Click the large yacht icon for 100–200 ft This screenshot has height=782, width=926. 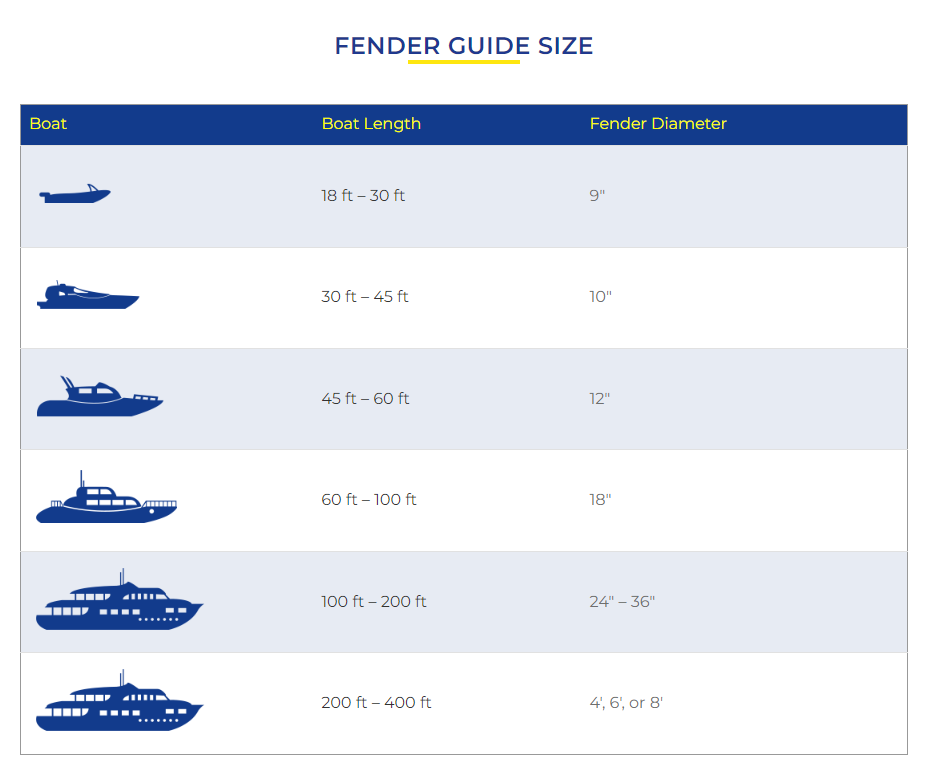[119, 602]
